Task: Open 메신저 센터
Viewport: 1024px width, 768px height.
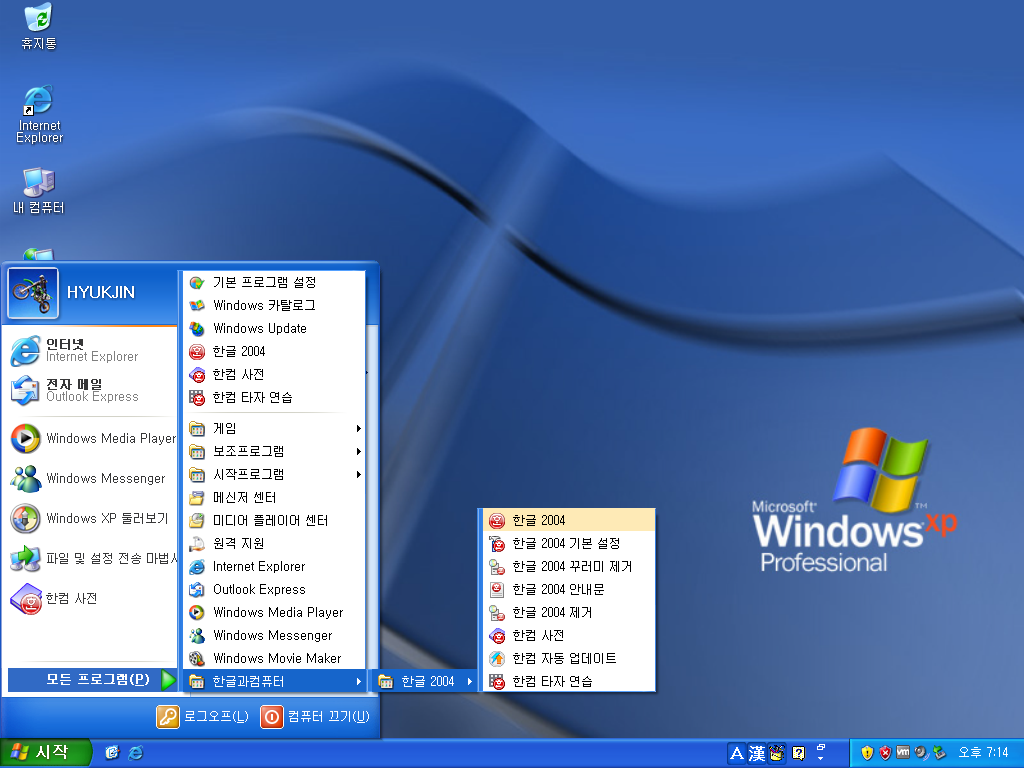Action: (x=274, y=498)
